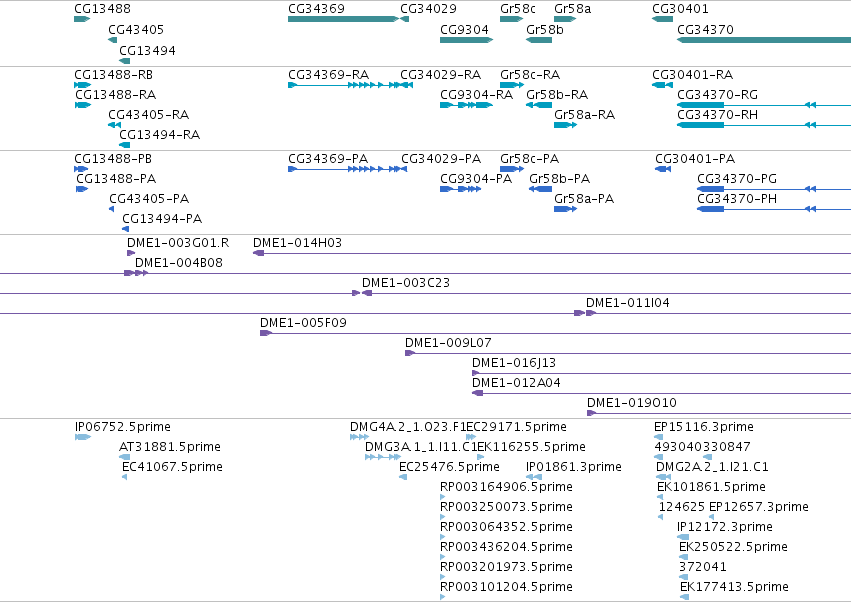This screenshot has width=851, height=602.
Task: Select the CG34369-RA transcript label
Action: pos(328,74)
